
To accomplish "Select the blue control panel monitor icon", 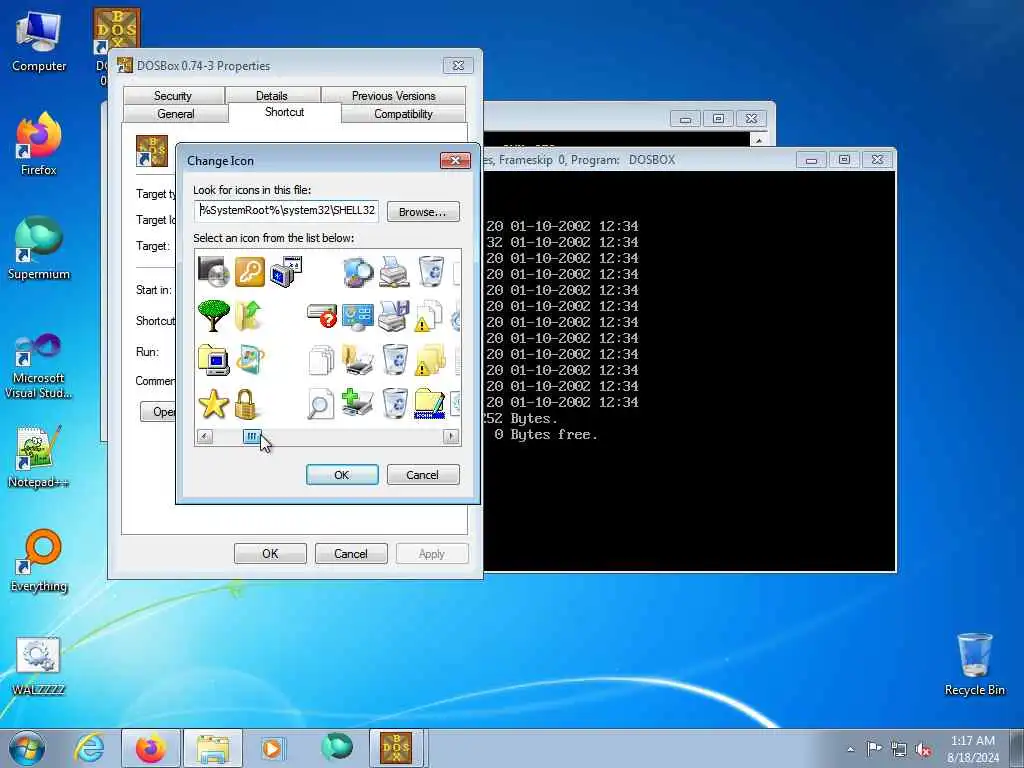I will (358, 315).
